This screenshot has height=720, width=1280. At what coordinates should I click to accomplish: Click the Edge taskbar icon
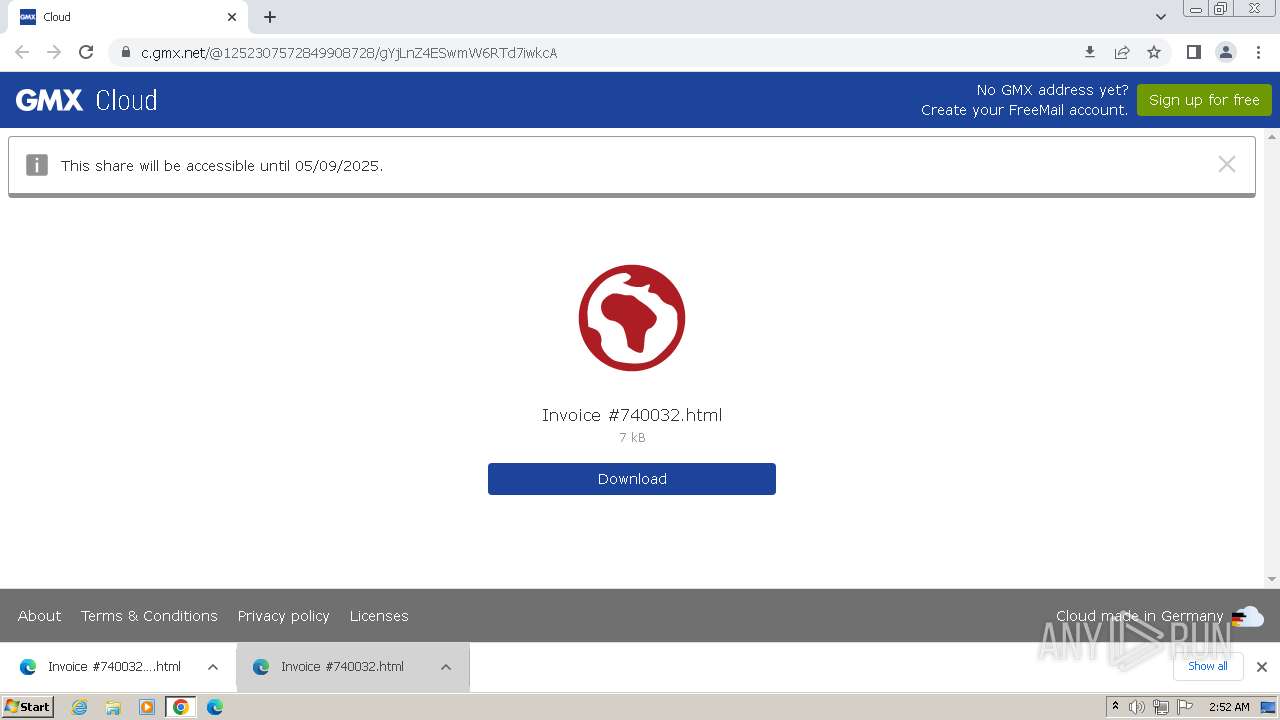click(215, 707)
